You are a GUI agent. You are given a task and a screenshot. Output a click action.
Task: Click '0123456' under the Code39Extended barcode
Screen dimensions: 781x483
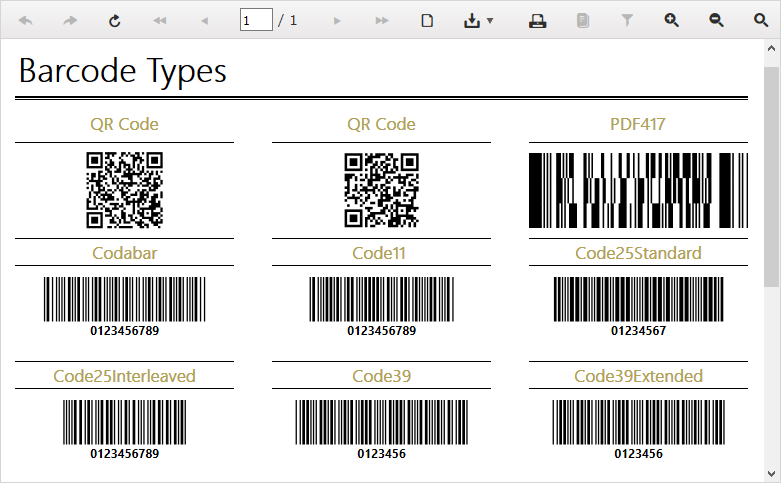(639, 454)
